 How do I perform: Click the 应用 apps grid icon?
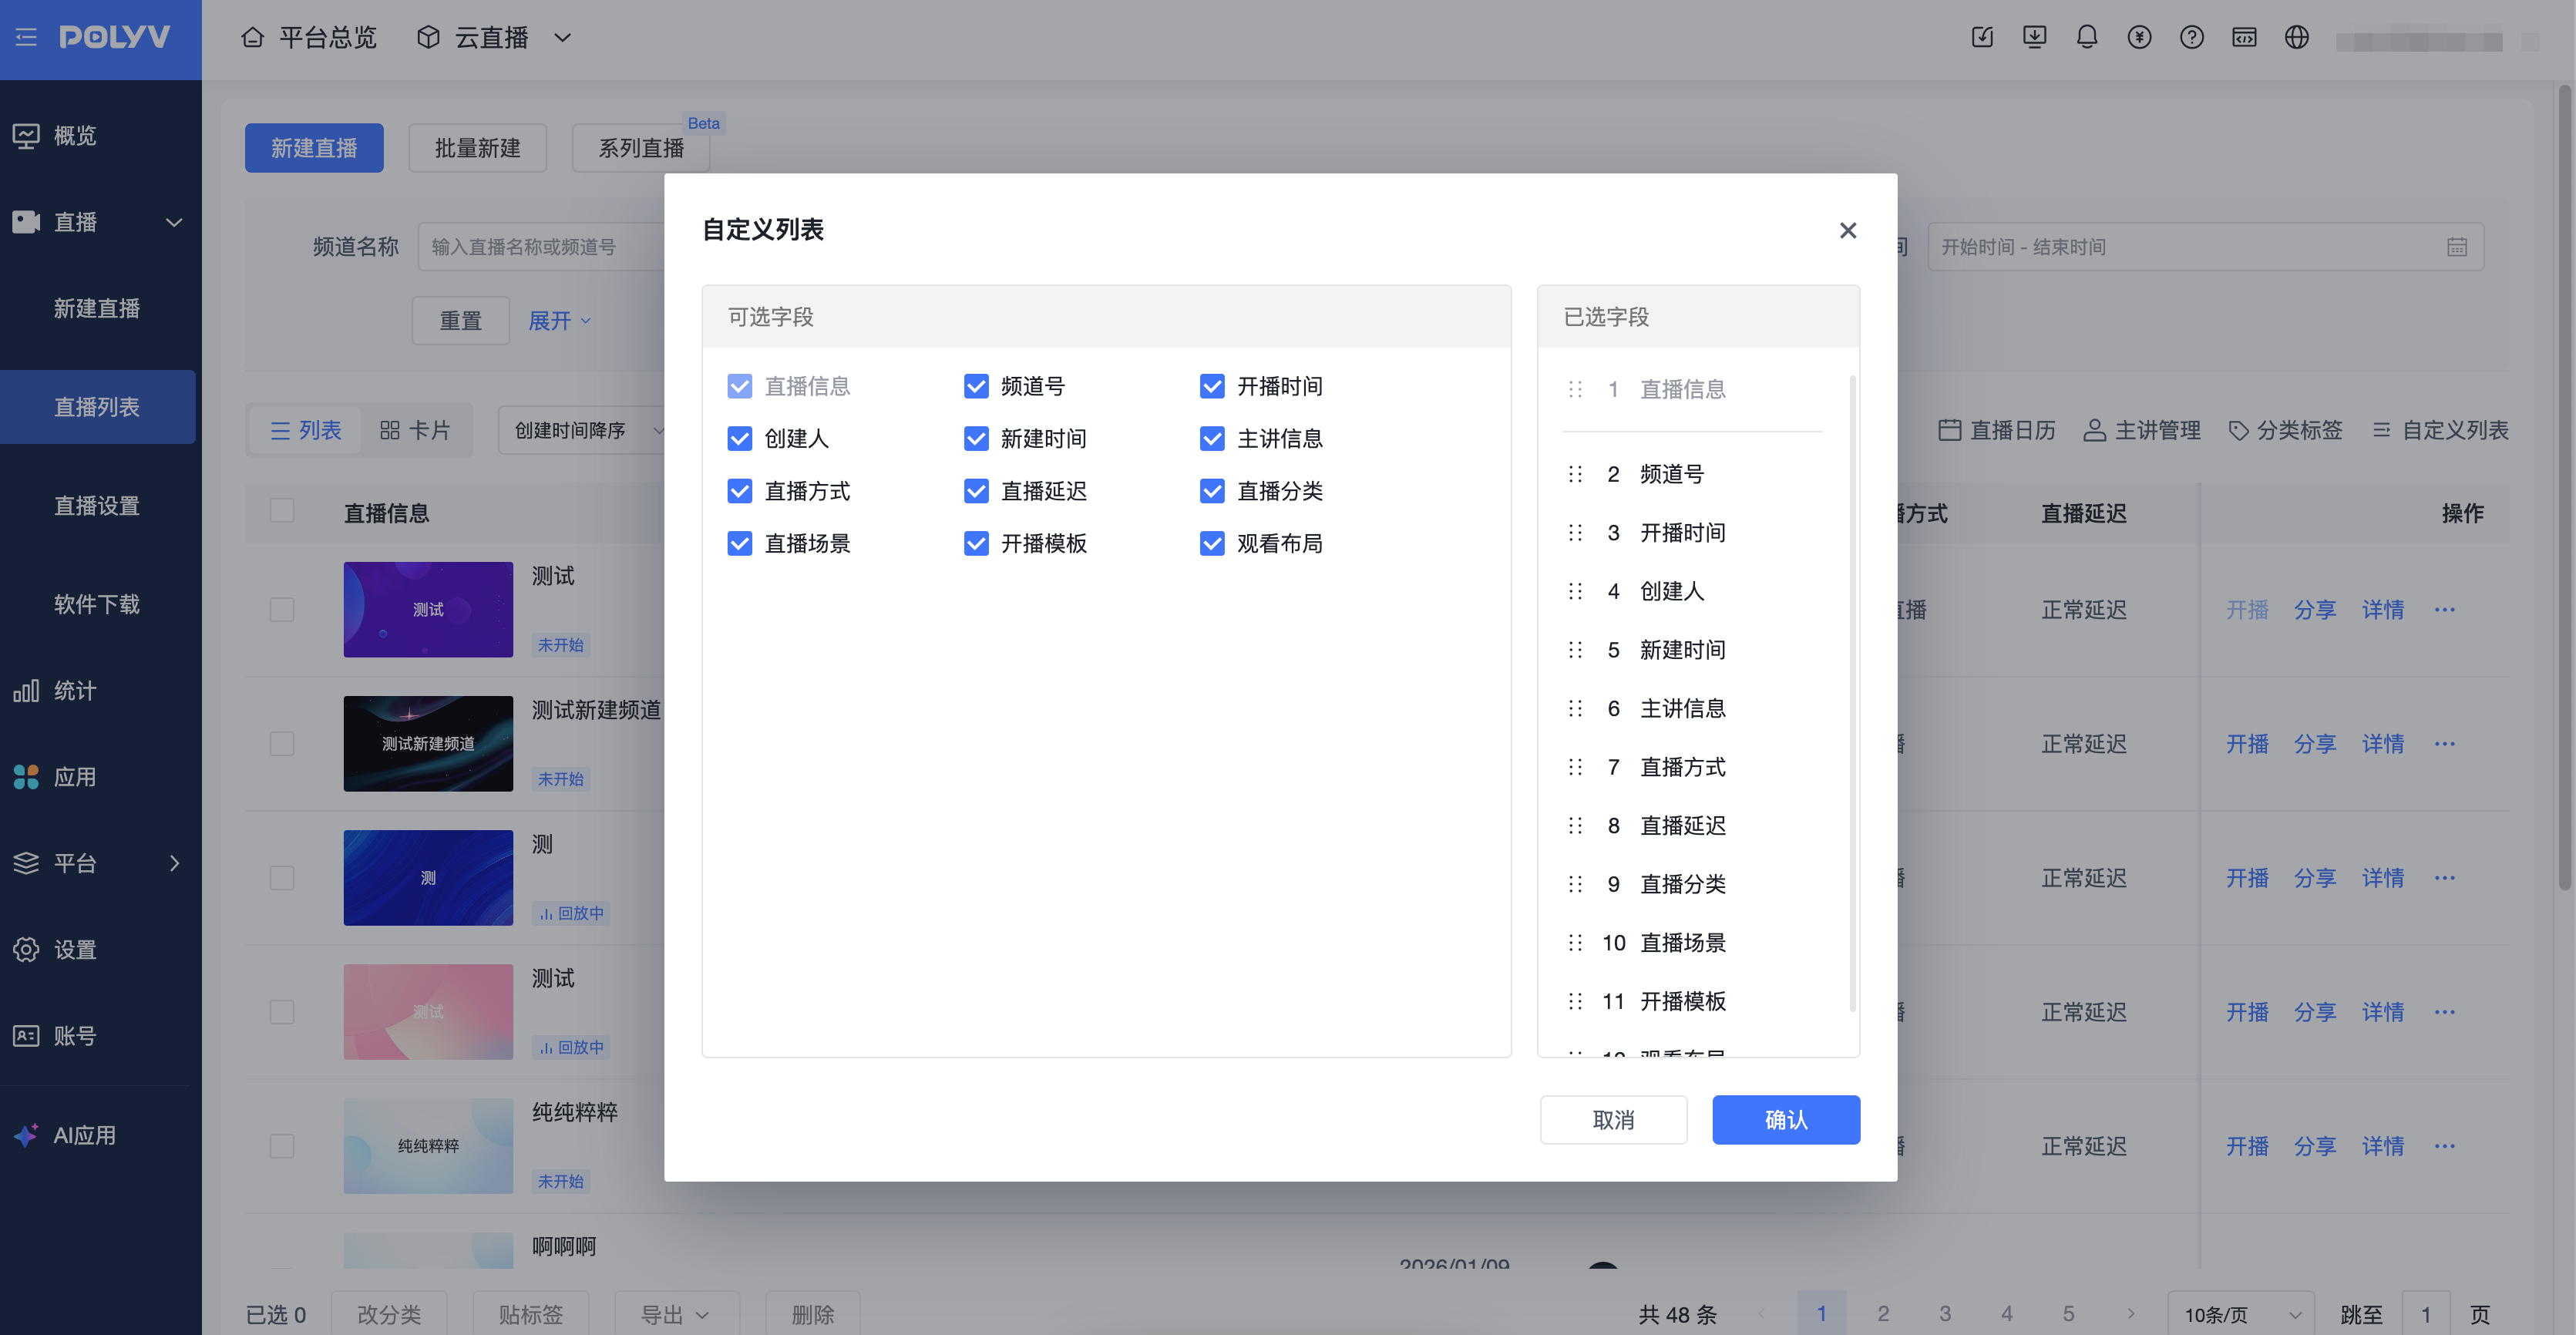click(x=26, y=777)
